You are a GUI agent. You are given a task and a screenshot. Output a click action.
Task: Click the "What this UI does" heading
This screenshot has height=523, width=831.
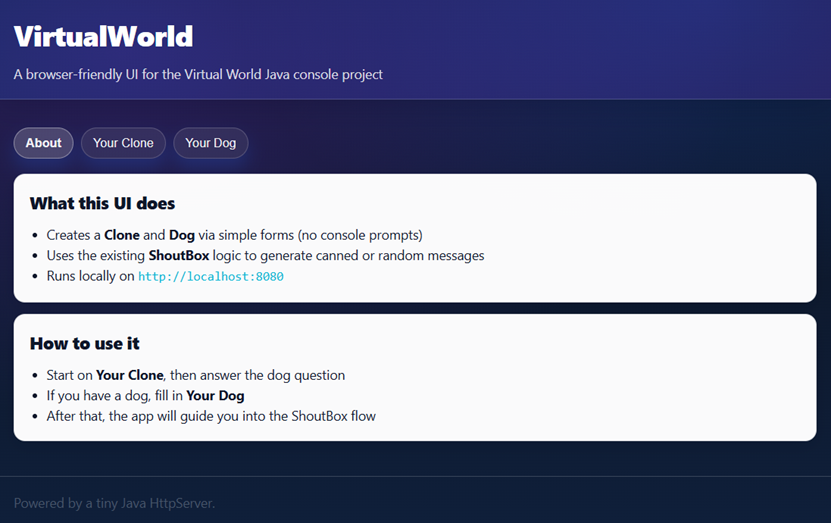point(102,204)
